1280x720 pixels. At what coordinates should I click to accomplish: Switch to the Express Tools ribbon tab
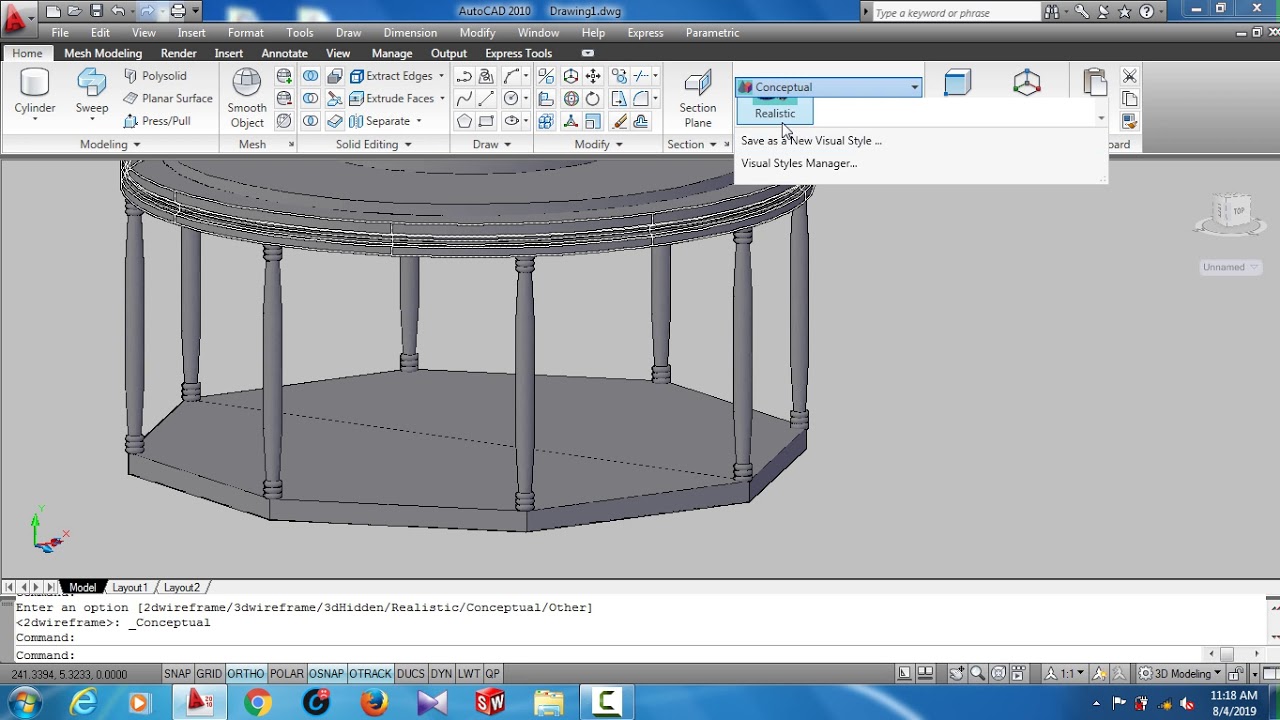pos(518,53)
